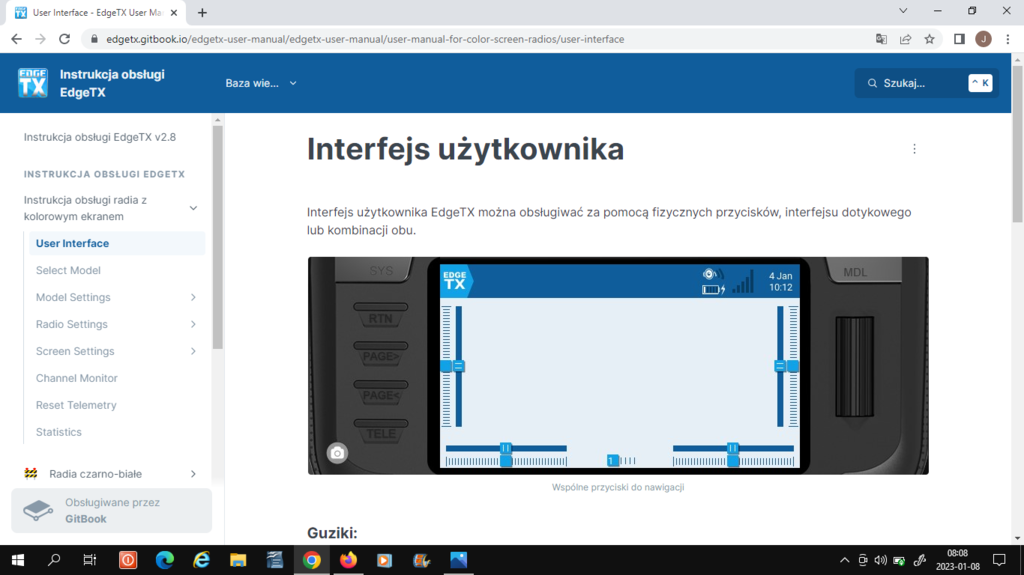Expand the Screen Settings section

click(193, 351)
